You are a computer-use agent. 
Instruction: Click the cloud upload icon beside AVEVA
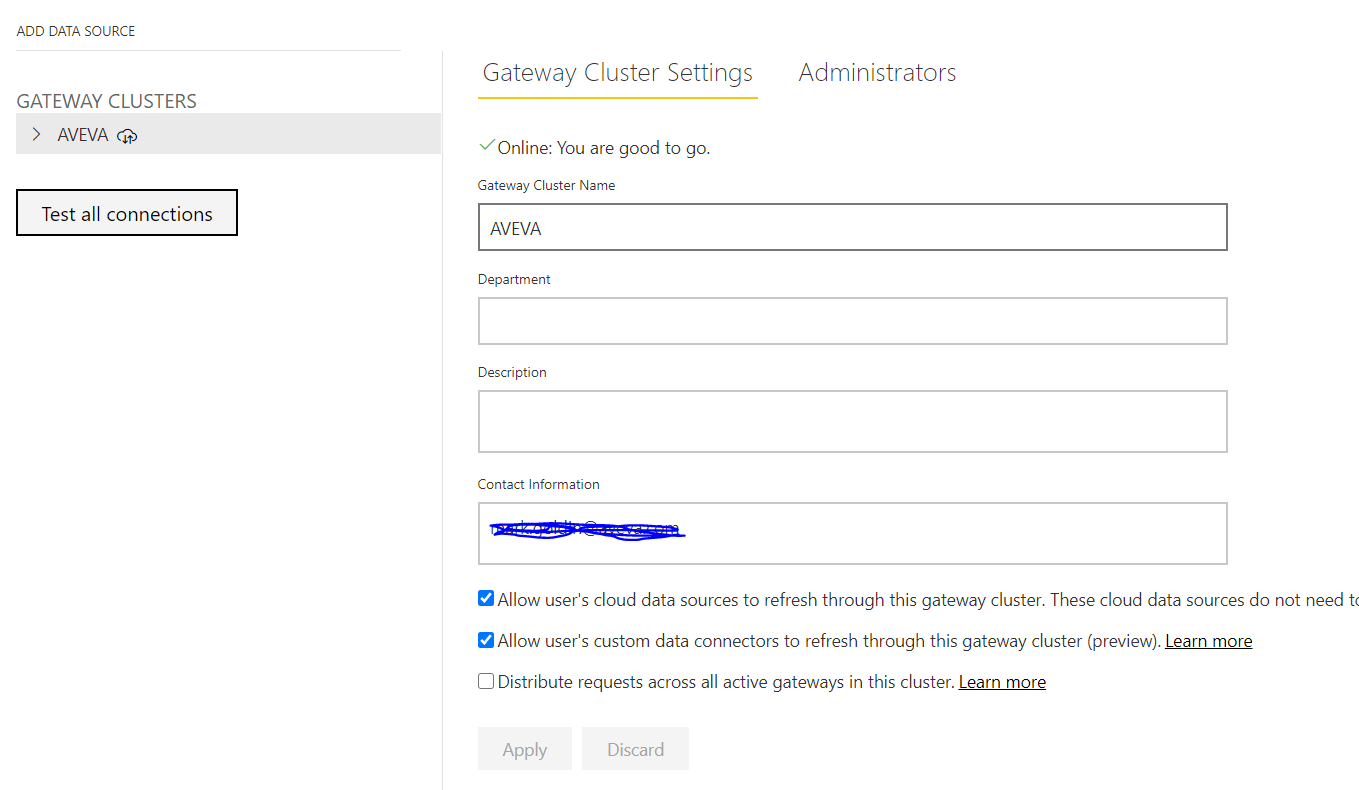click(x=127, y=136)
